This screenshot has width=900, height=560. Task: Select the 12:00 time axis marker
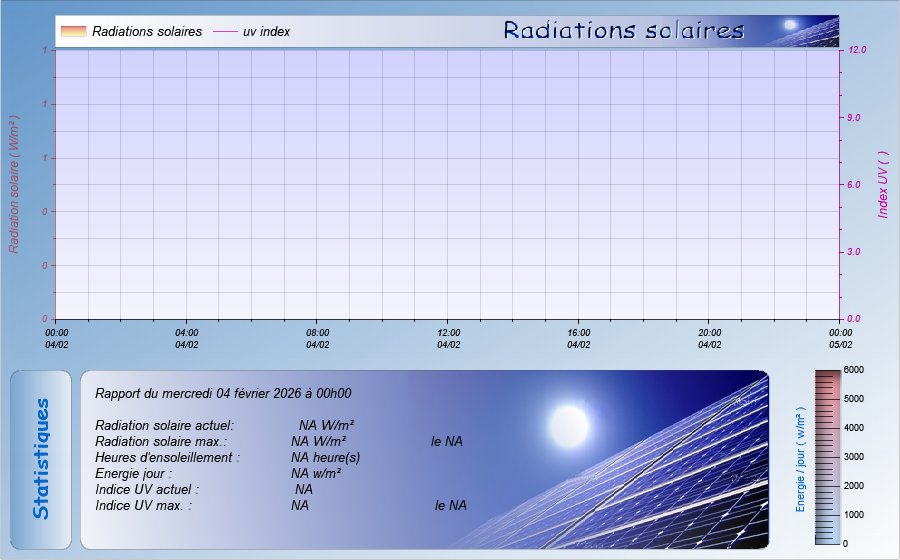pyautogui.click(x=449, y=338)
